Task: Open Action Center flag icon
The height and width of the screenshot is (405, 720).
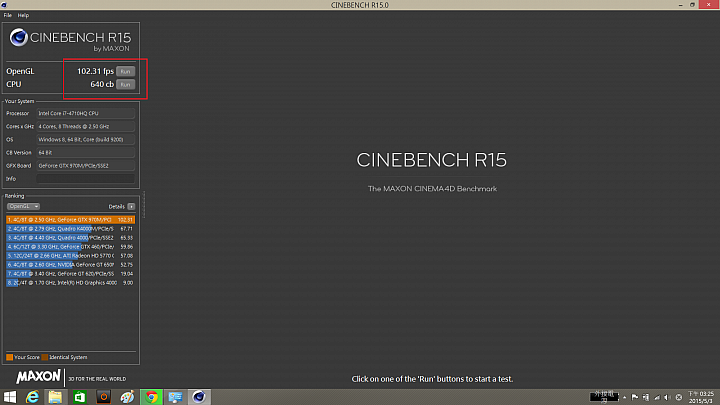Action: pos(635,398)
